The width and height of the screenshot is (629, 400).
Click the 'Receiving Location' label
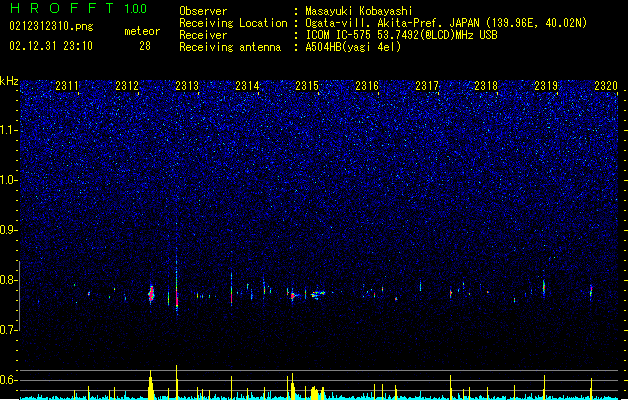[x=233, y=23]
